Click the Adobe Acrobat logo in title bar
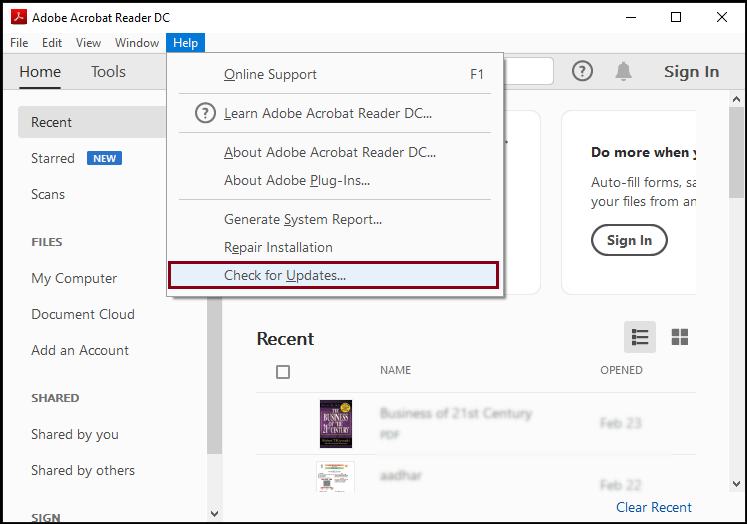747x524 pixels. pos(19,17)
